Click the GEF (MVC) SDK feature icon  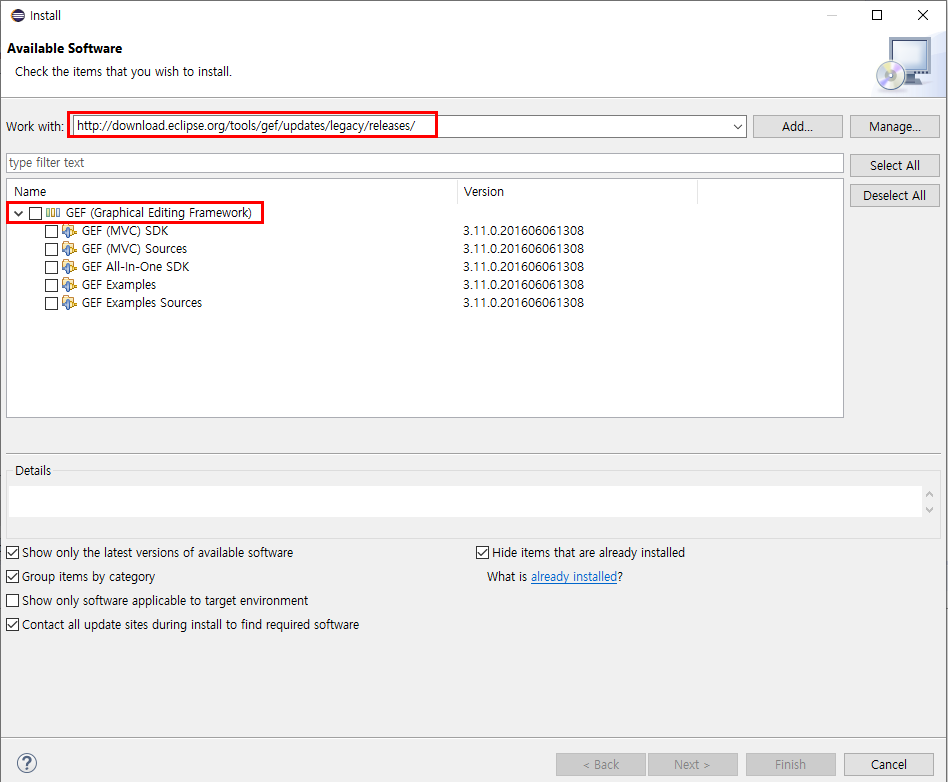coord(70,231)
